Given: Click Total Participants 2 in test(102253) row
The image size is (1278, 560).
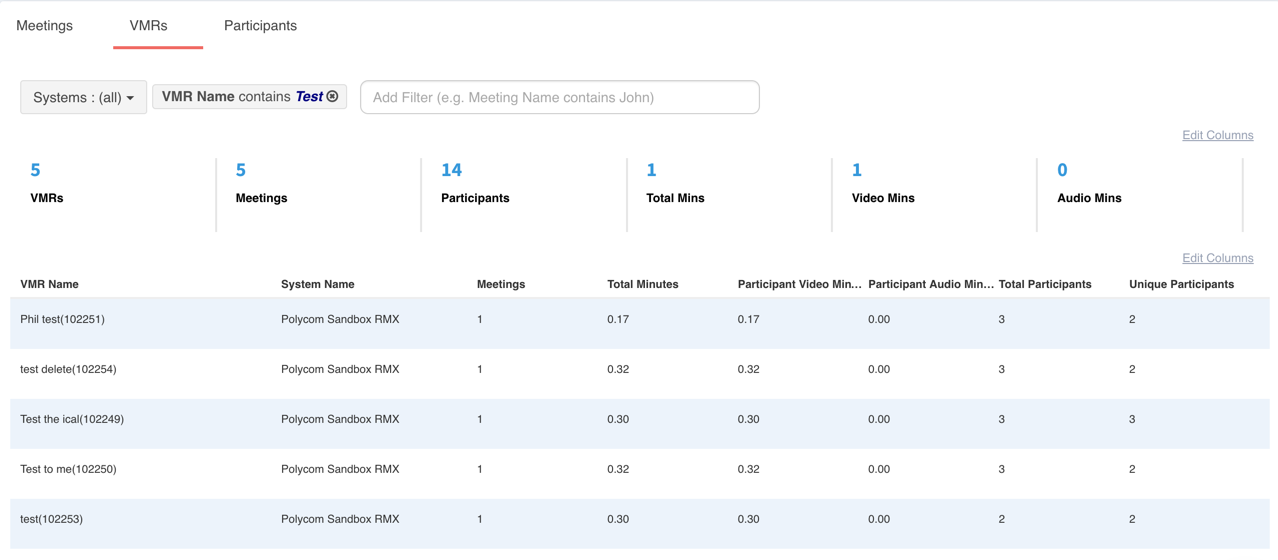Looking at the screenshot, I should [x=1002, y=520].
